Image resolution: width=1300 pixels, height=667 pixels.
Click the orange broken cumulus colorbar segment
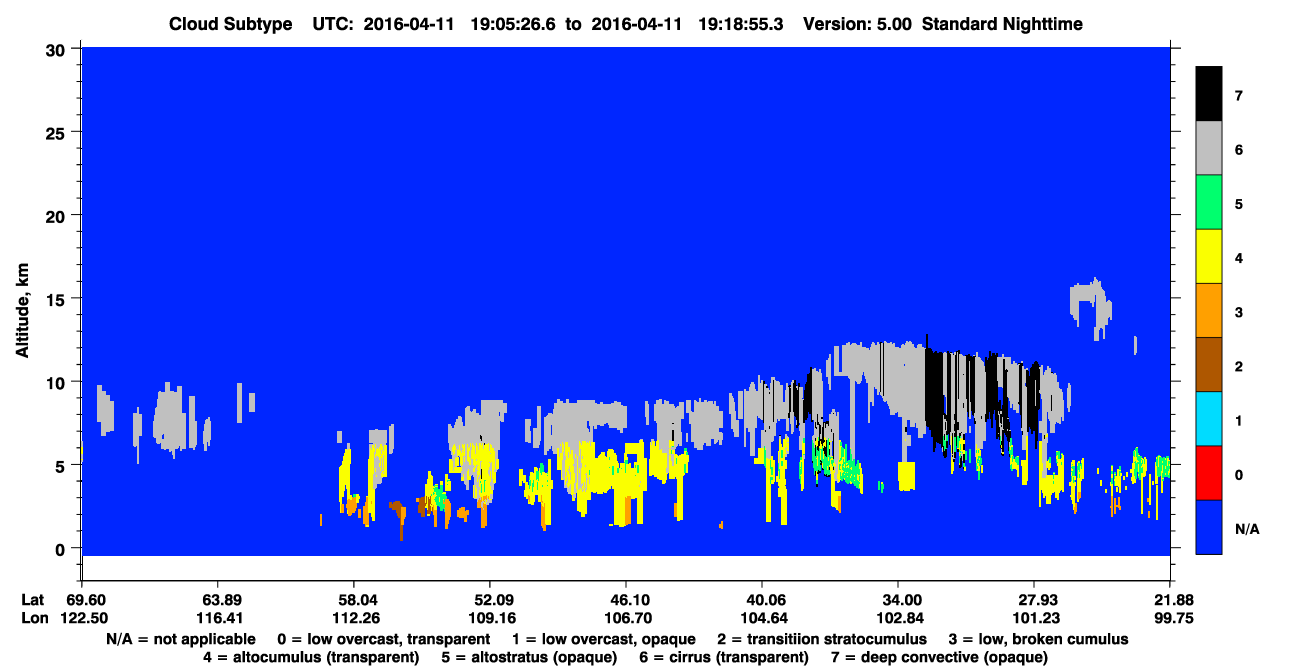coord(1209,311)
